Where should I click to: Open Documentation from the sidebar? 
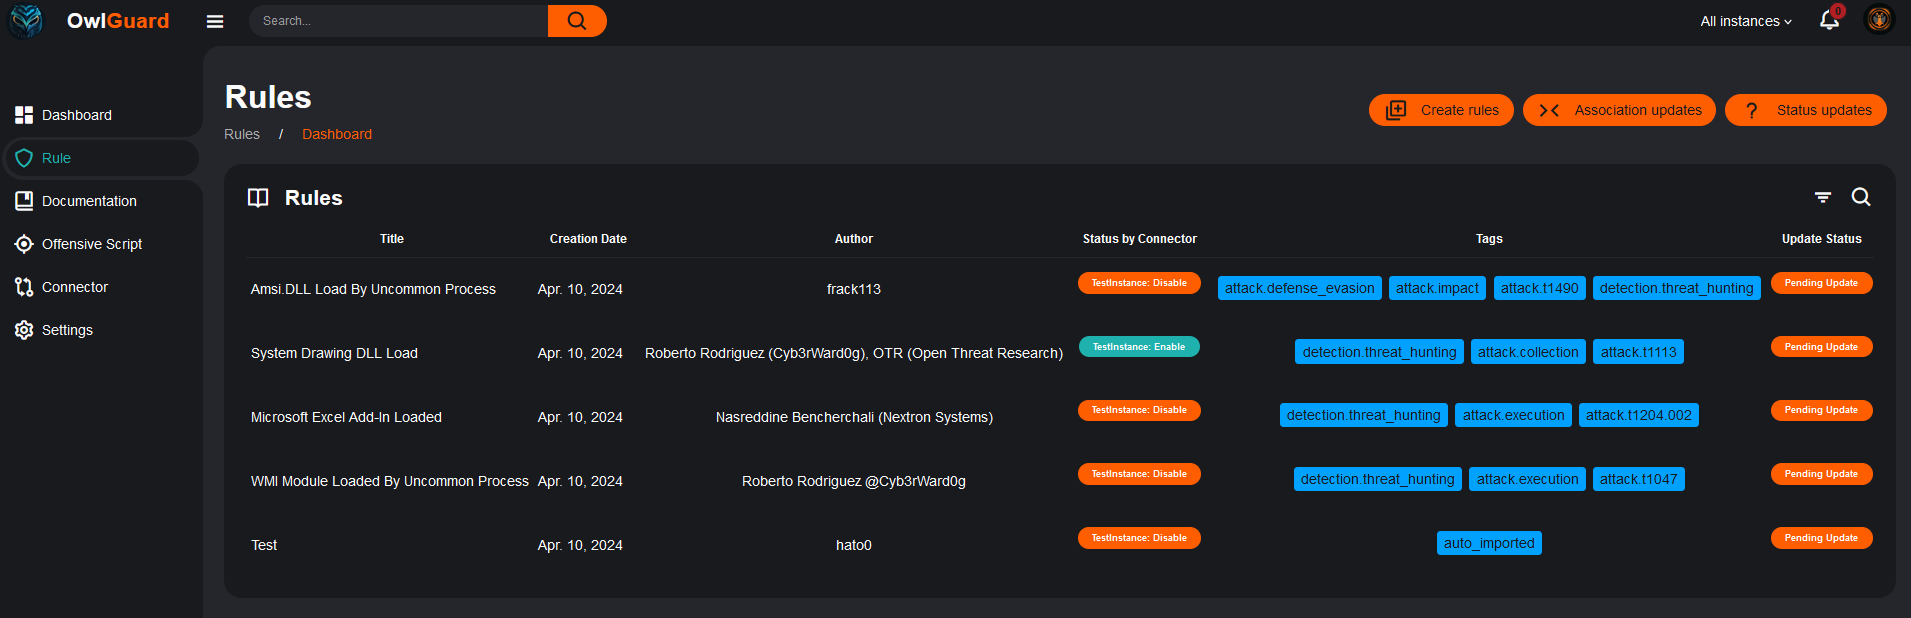(89, 201)
